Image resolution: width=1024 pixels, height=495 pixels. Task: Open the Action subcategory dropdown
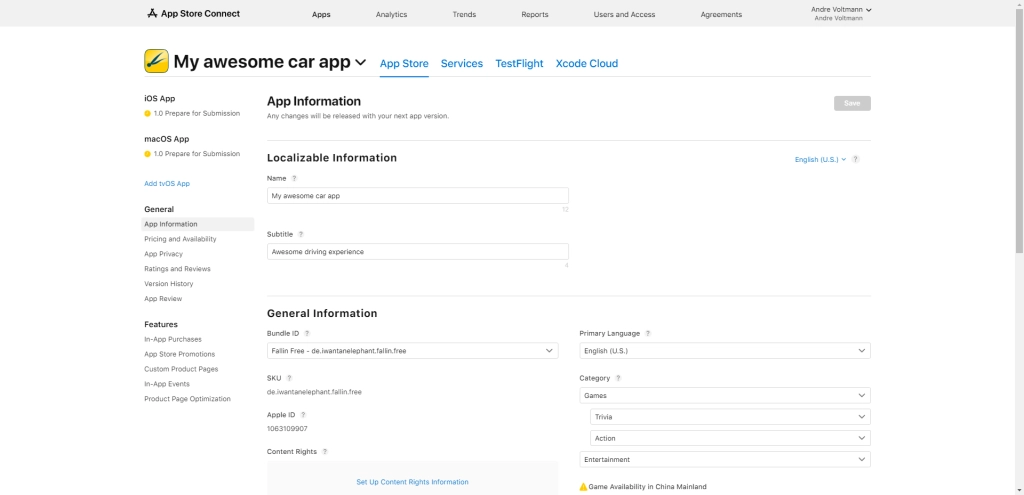(x=730, y=438)
